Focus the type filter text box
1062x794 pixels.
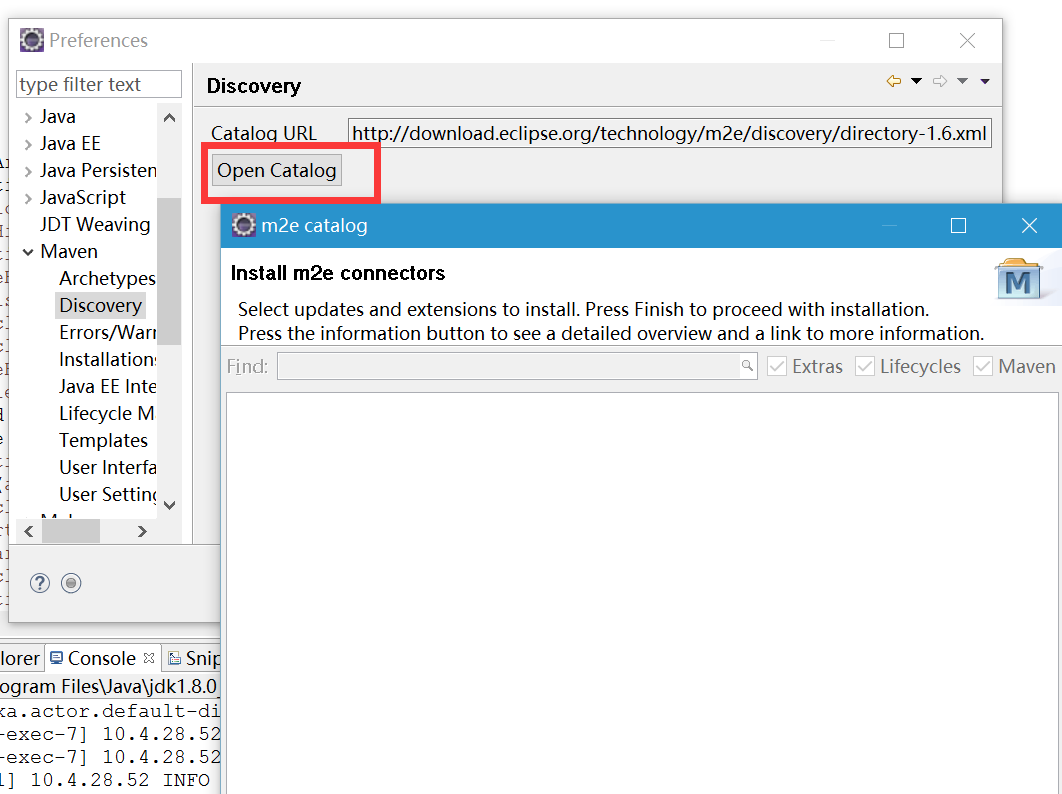tap(99, 84)
